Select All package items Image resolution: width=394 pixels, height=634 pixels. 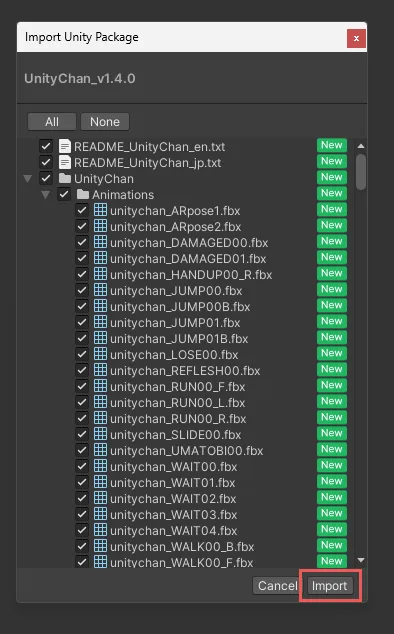coord(52,122)
